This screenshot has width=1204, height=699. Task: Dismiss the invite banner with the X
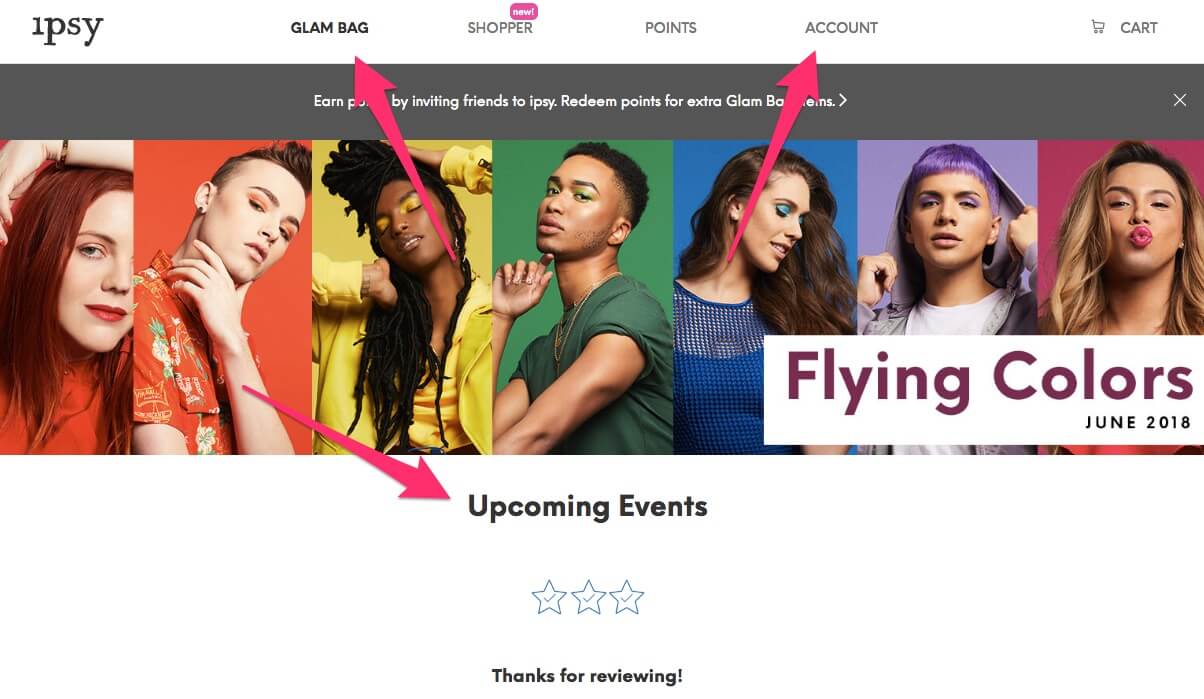(1180, 100)
